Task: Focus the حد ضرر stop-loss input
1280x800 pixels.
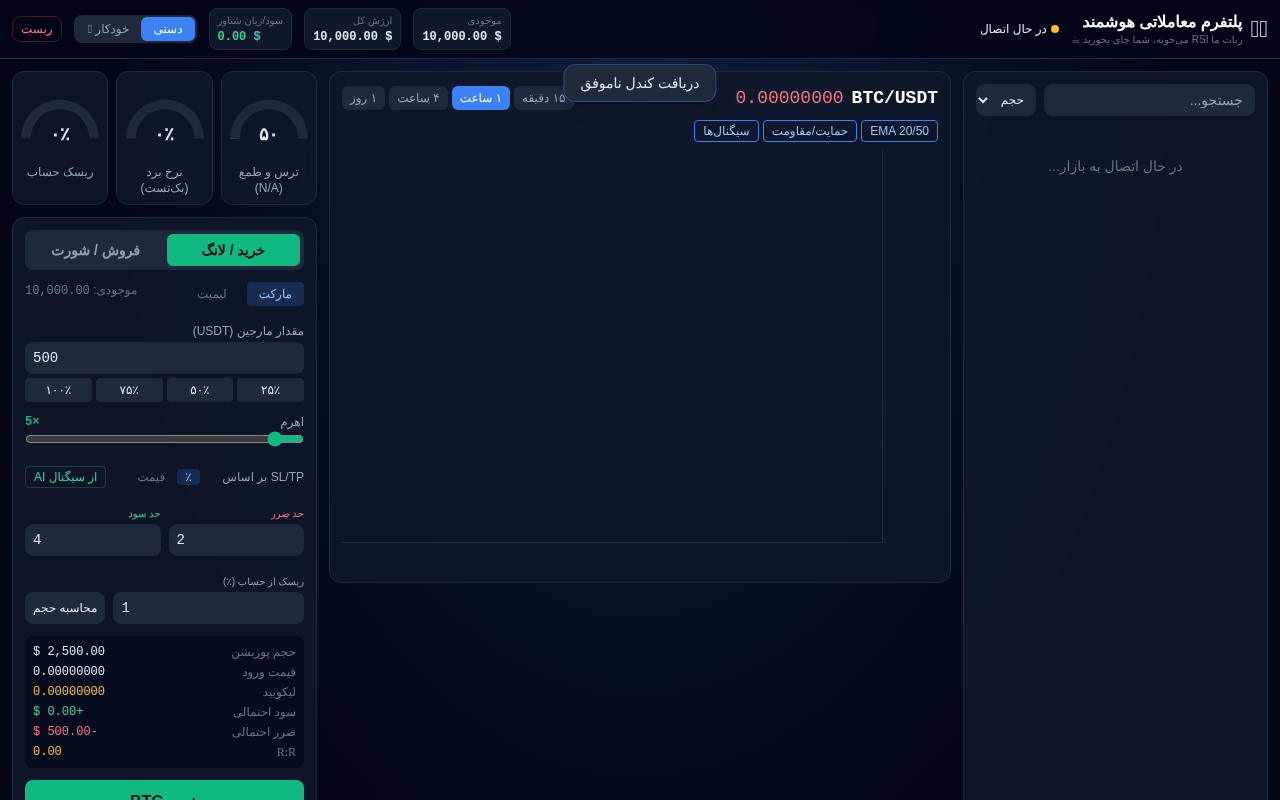Action: [236, 540]
